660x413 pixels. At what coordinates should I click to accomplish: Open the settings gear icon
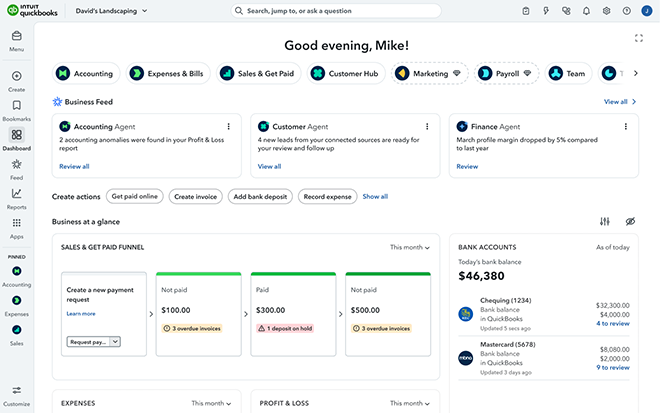point(607,11)
